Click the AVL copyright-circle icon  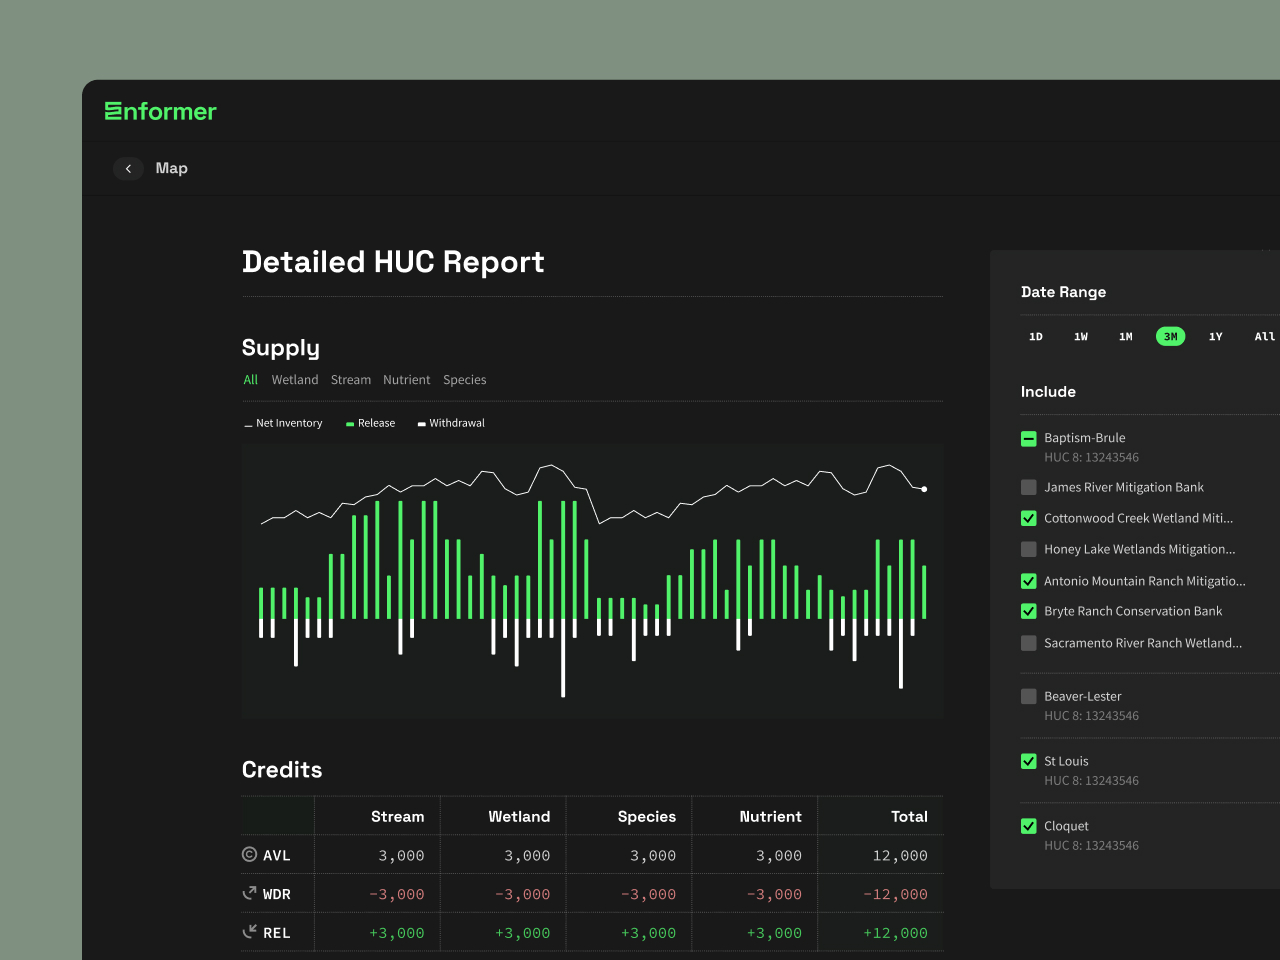[x=250, y=854]
